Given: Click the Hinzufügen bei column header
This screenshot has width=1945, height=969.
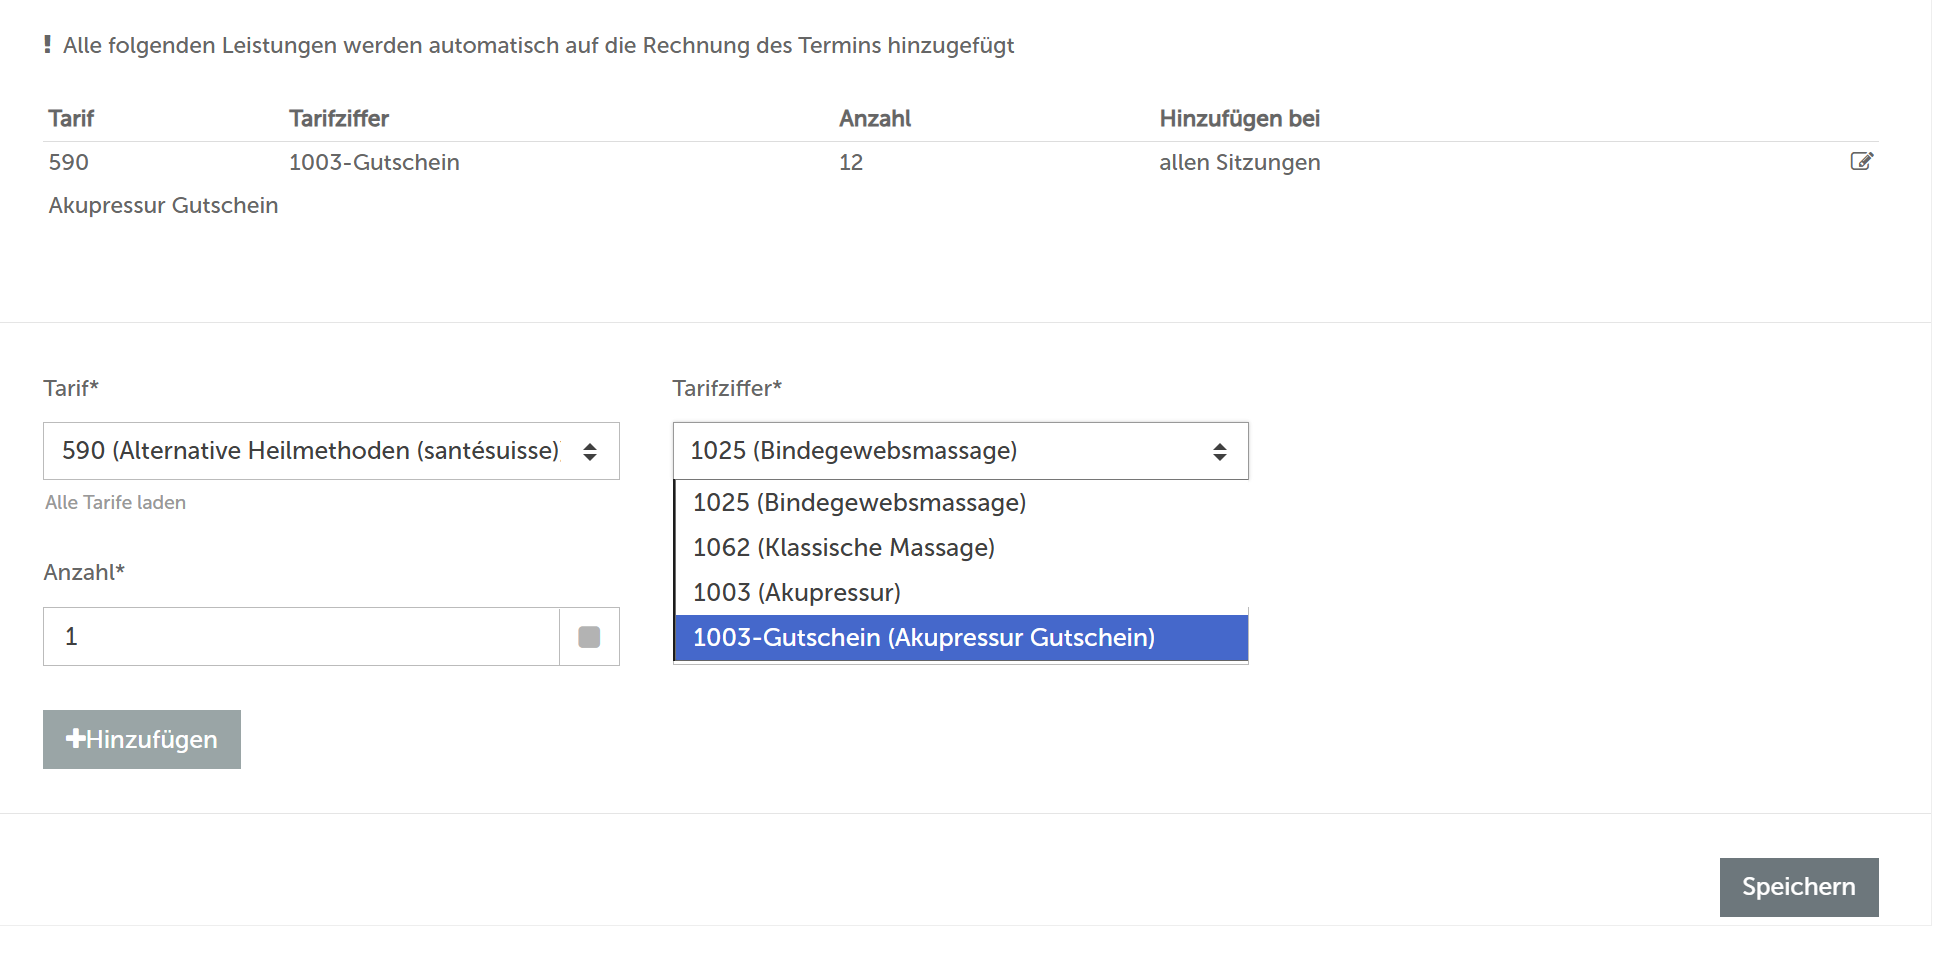Looking at the screenshot, I should (1239, 118).
